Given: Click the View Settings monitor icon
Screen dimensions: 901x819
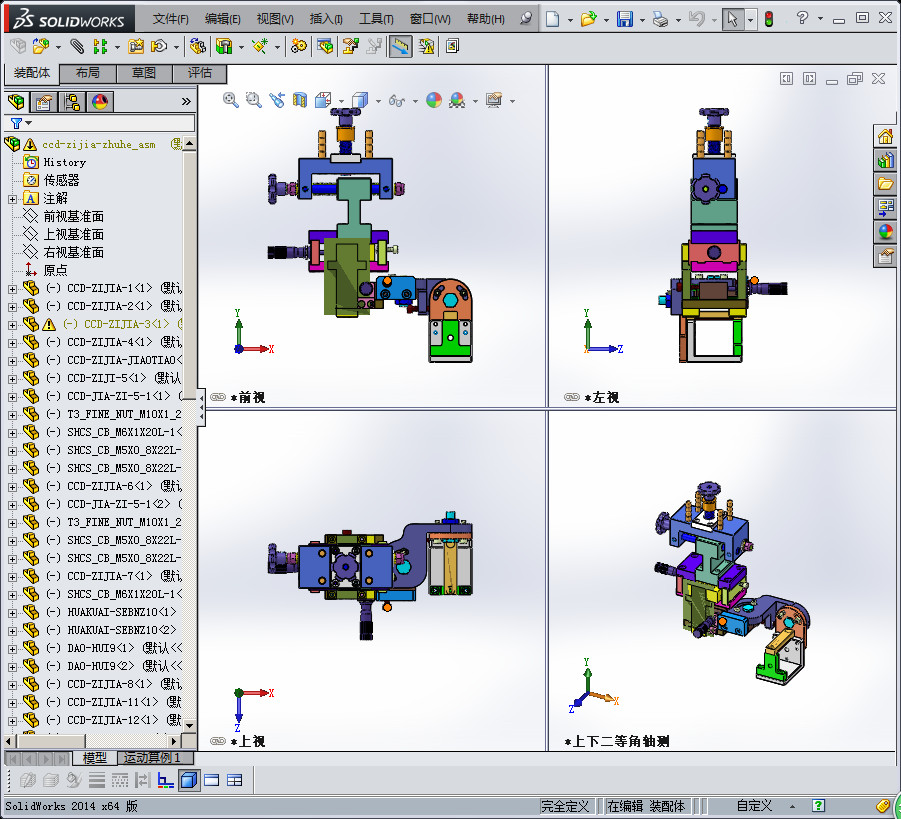Looking at the screenshot, I should coord(494,101).
